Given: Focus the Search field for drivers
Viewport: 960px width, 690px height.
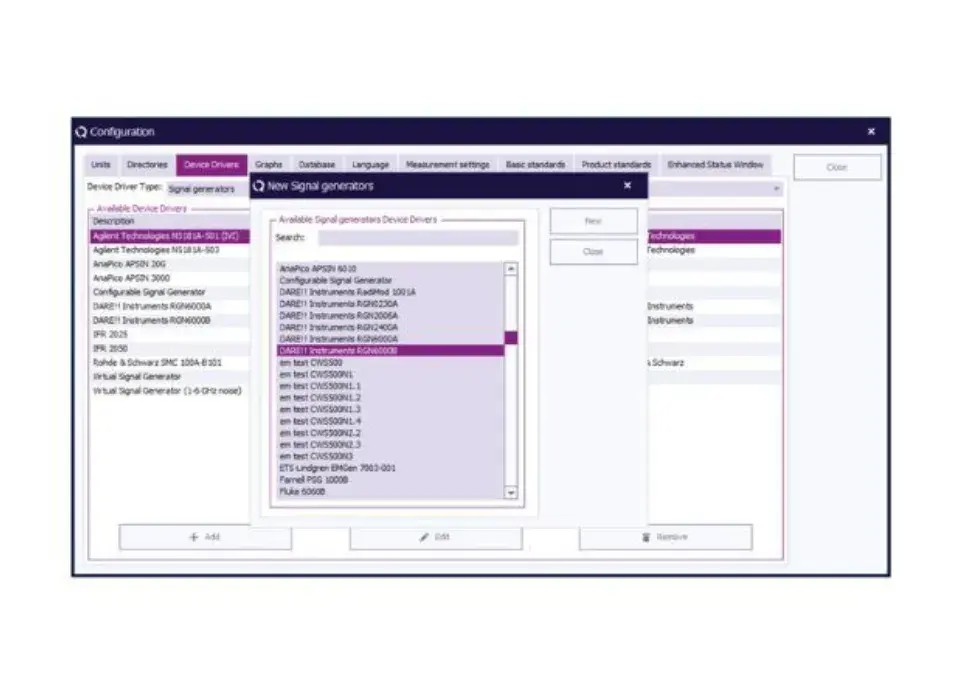Looking at the screenshot, I should click(x=417, y=238).
